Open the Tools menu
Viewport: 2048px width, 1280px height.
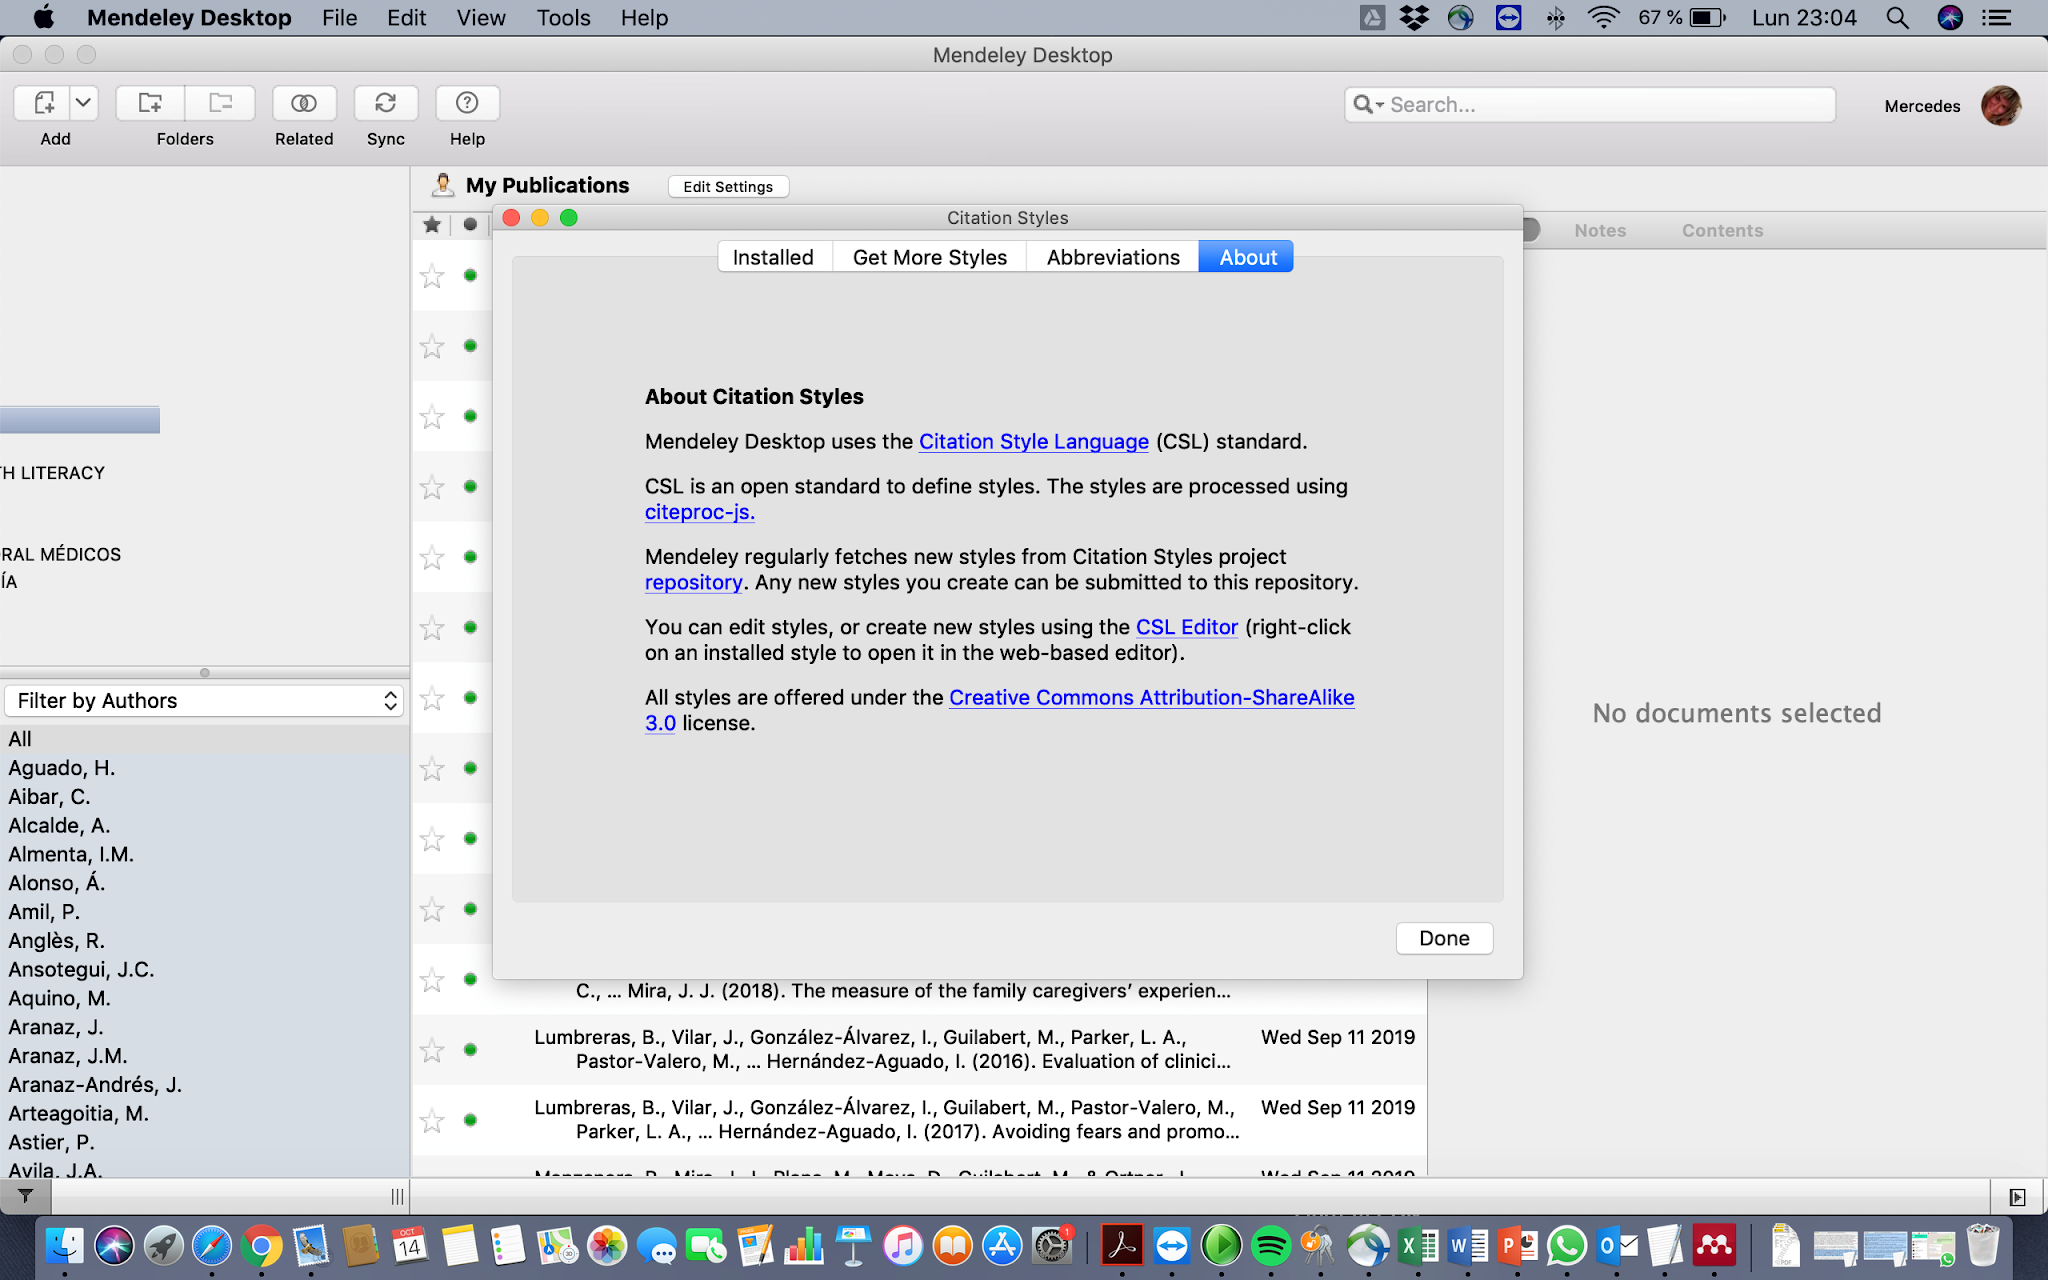[563, 18]
